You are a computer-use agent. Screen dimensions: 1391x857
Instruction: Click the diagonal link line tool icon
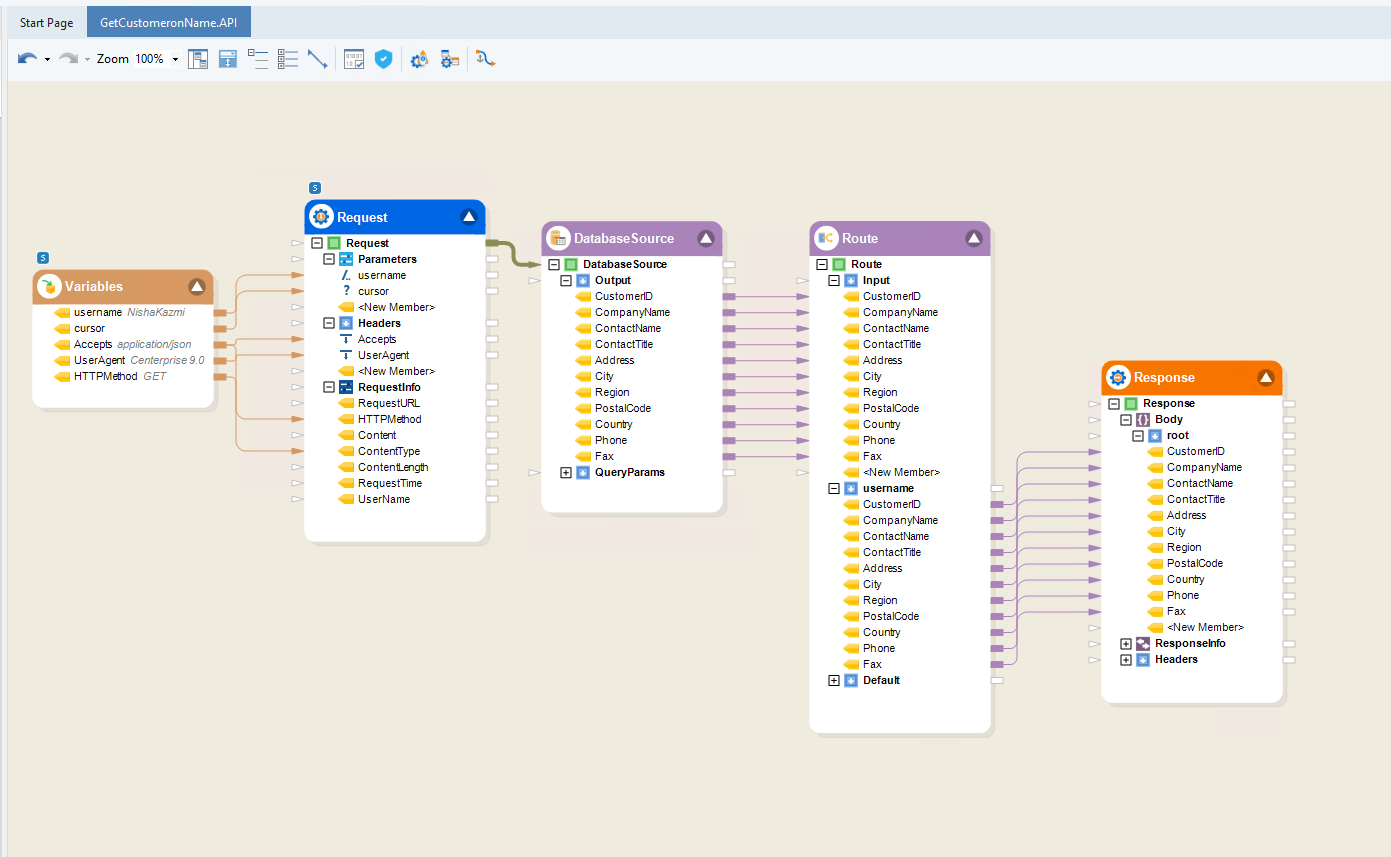[317, 59]
